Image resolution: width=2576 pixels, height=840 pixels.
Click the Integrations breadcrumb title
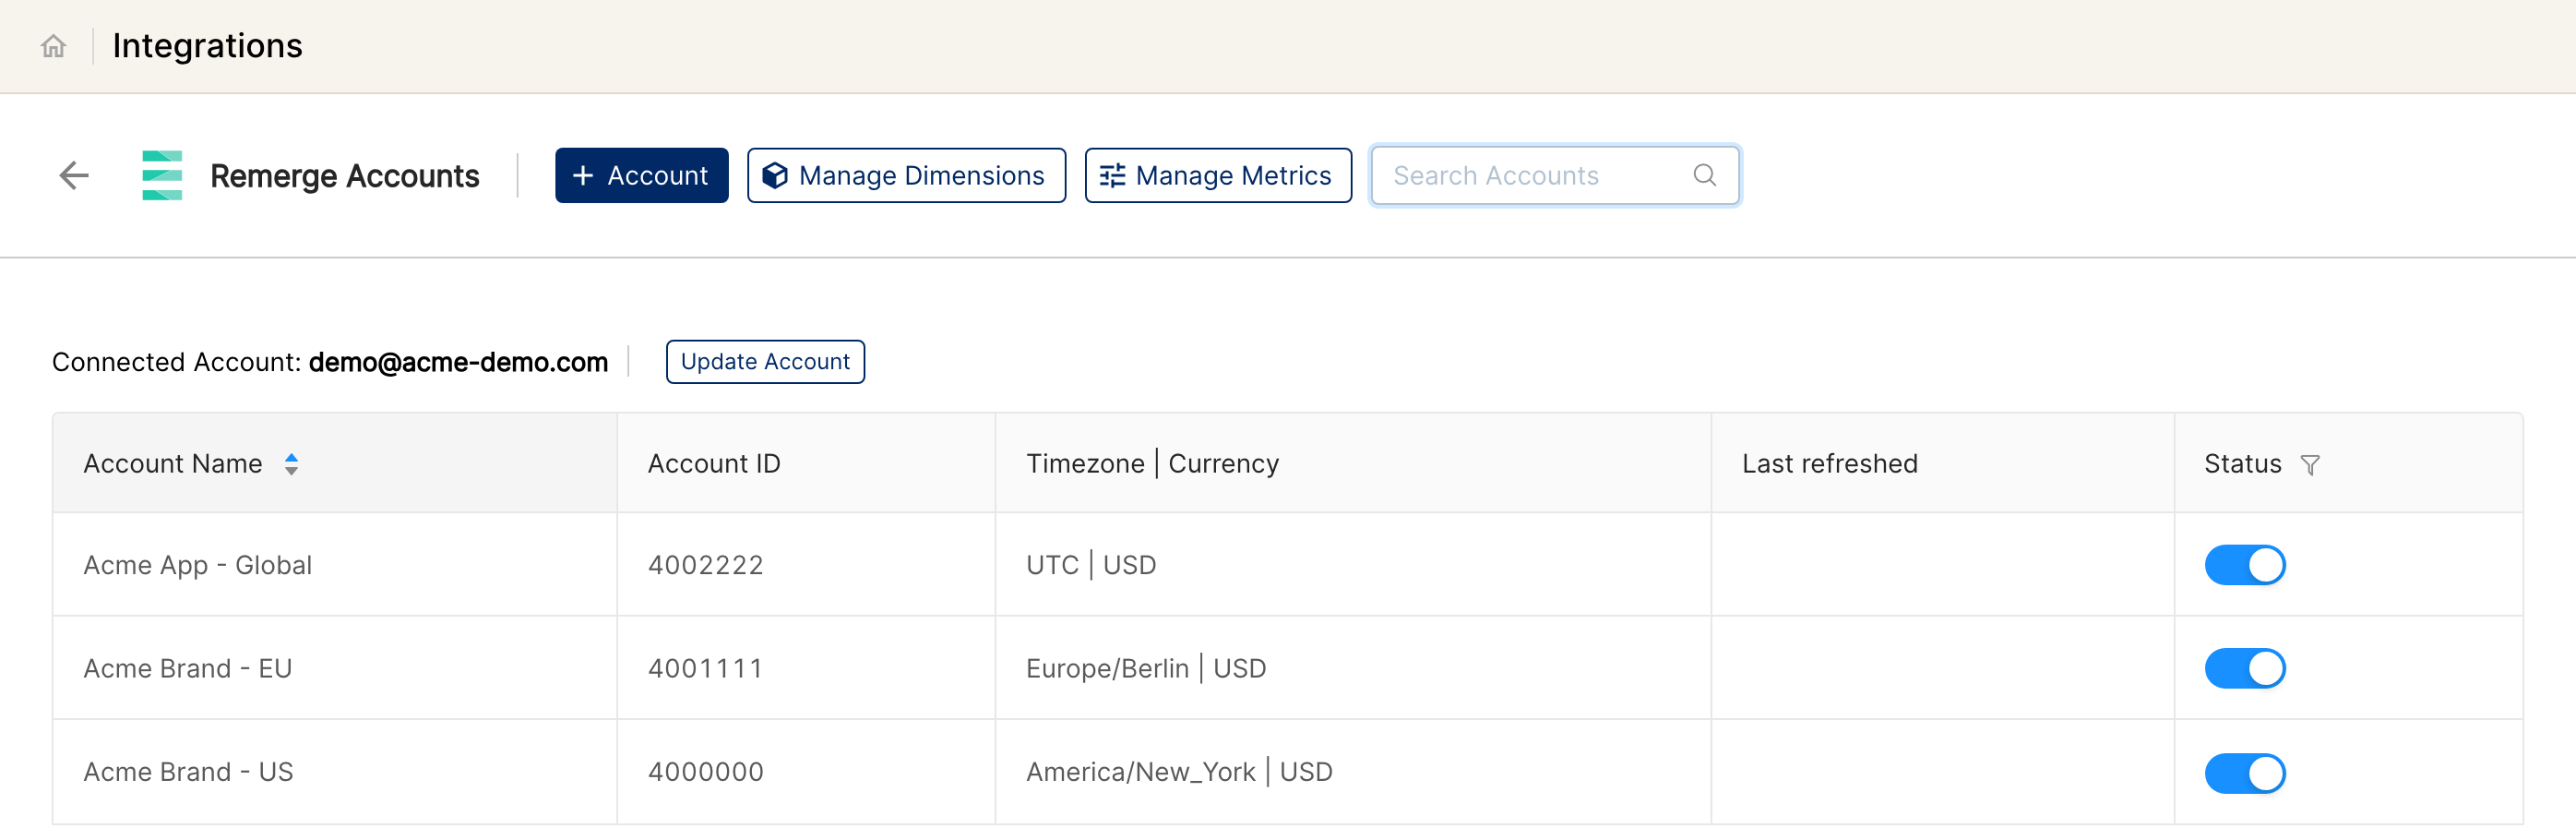click(x=207, y=46)
